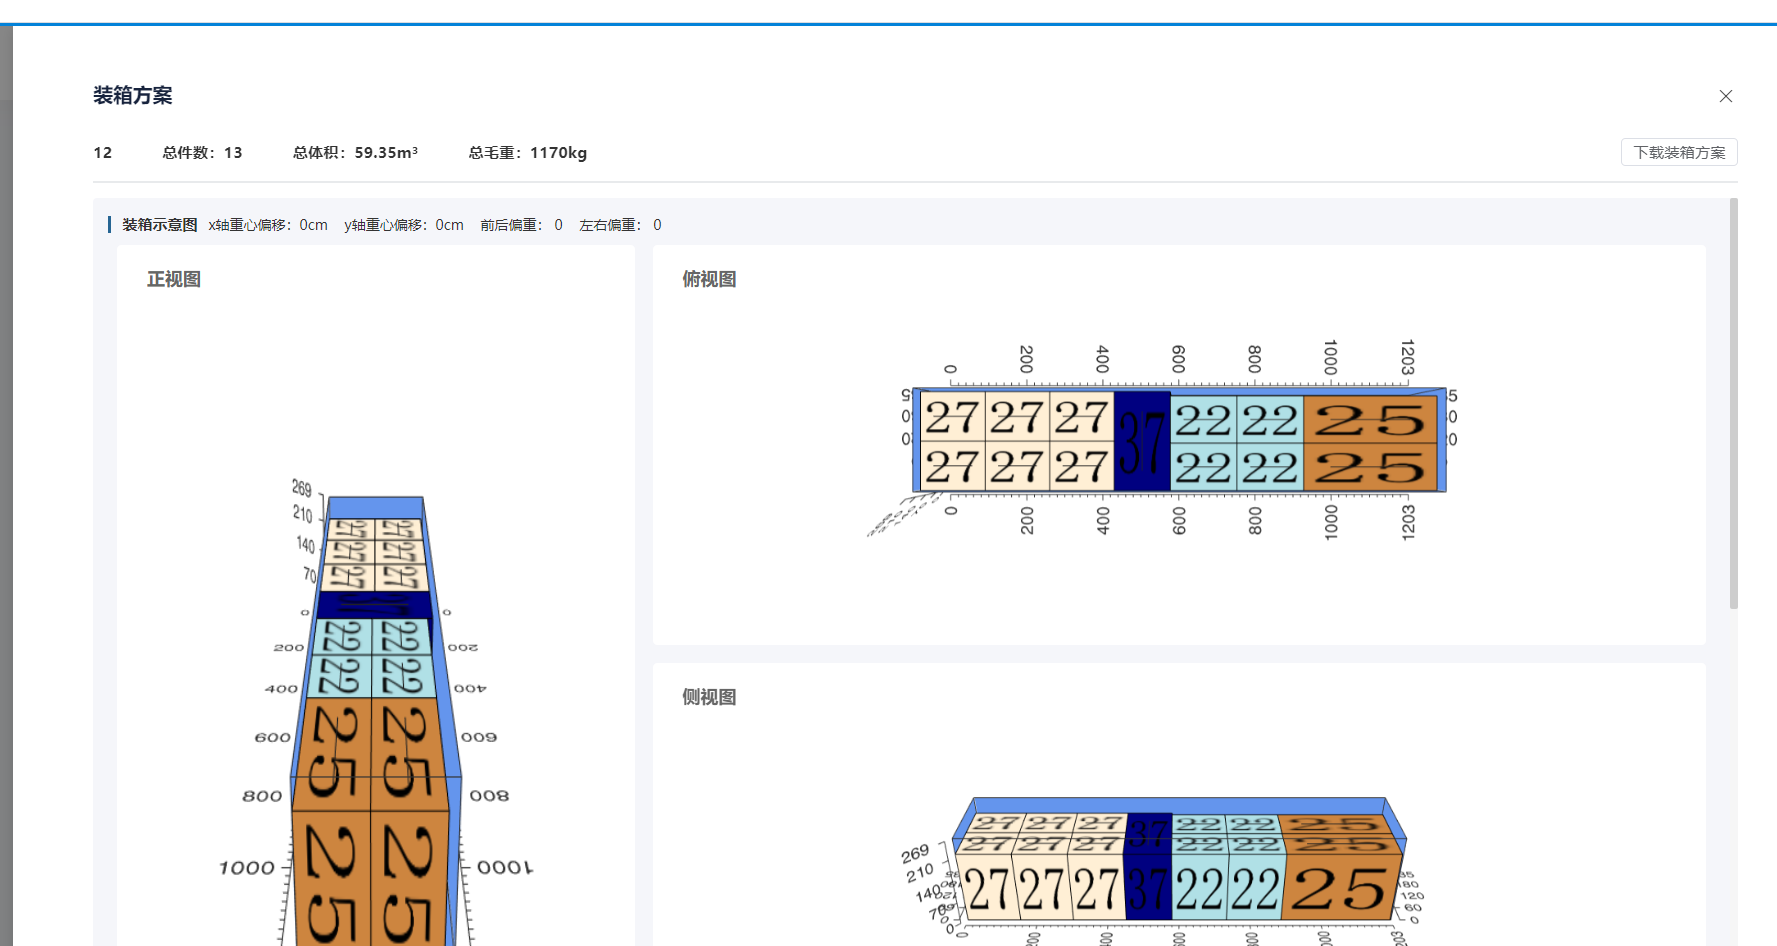Close the 装箱方案 dialog
Image resolution: width=1777 pixels, height=946 pixels.
[x=1725, y=96]
